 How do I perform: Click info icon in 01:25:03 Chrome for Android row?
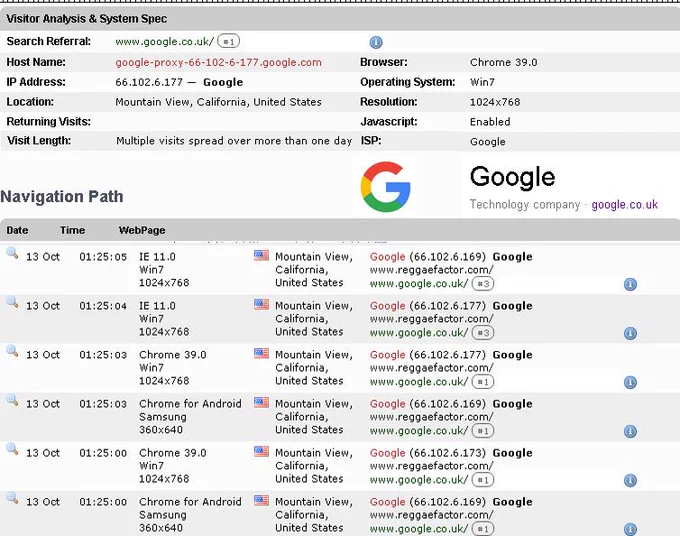[630, 431]
